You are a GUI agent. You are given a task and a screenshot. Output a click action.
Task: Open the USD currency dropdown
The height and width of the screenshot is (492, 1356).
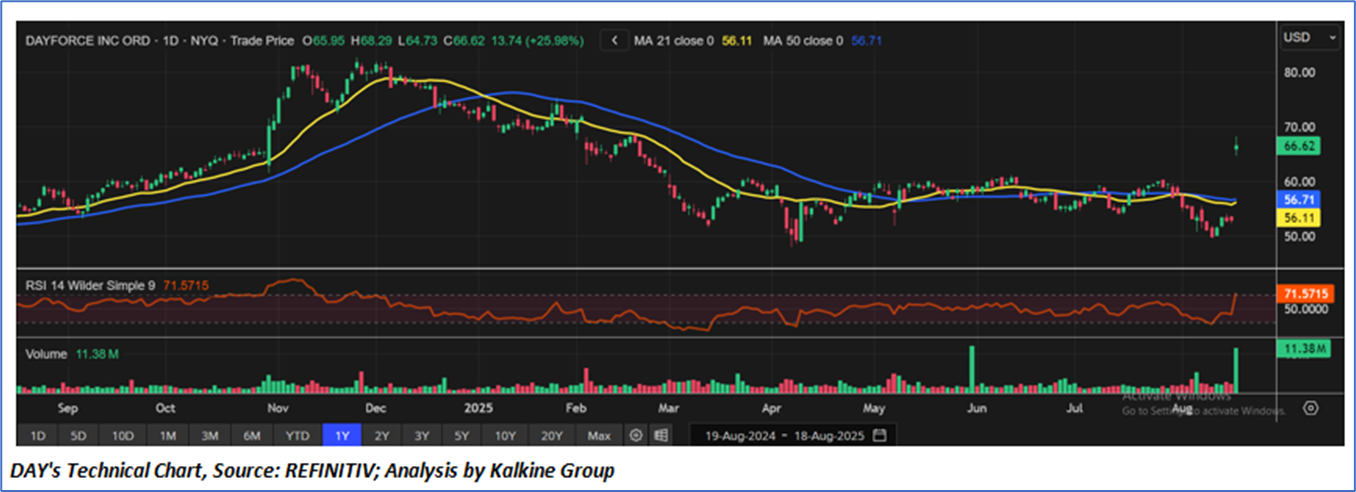1309,37
